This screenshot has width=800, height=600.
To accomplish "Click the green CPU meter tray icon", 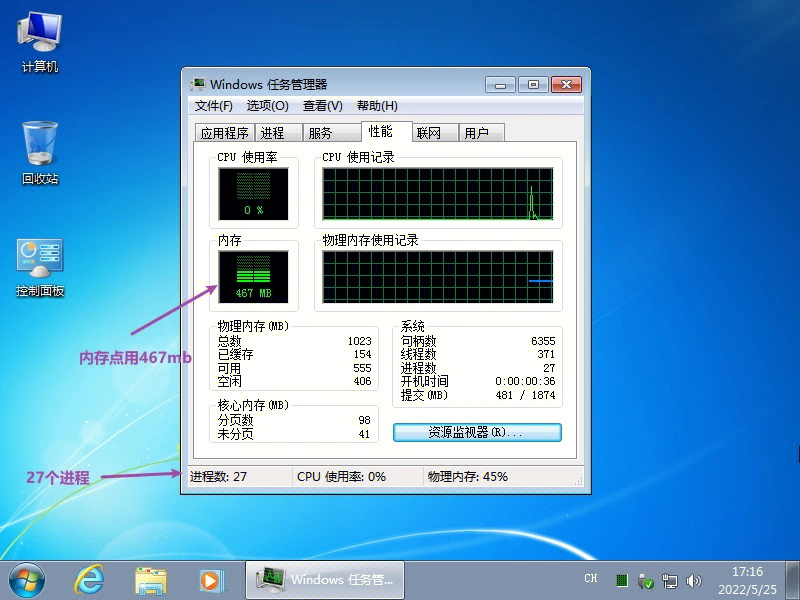I will tap(621, 580).
